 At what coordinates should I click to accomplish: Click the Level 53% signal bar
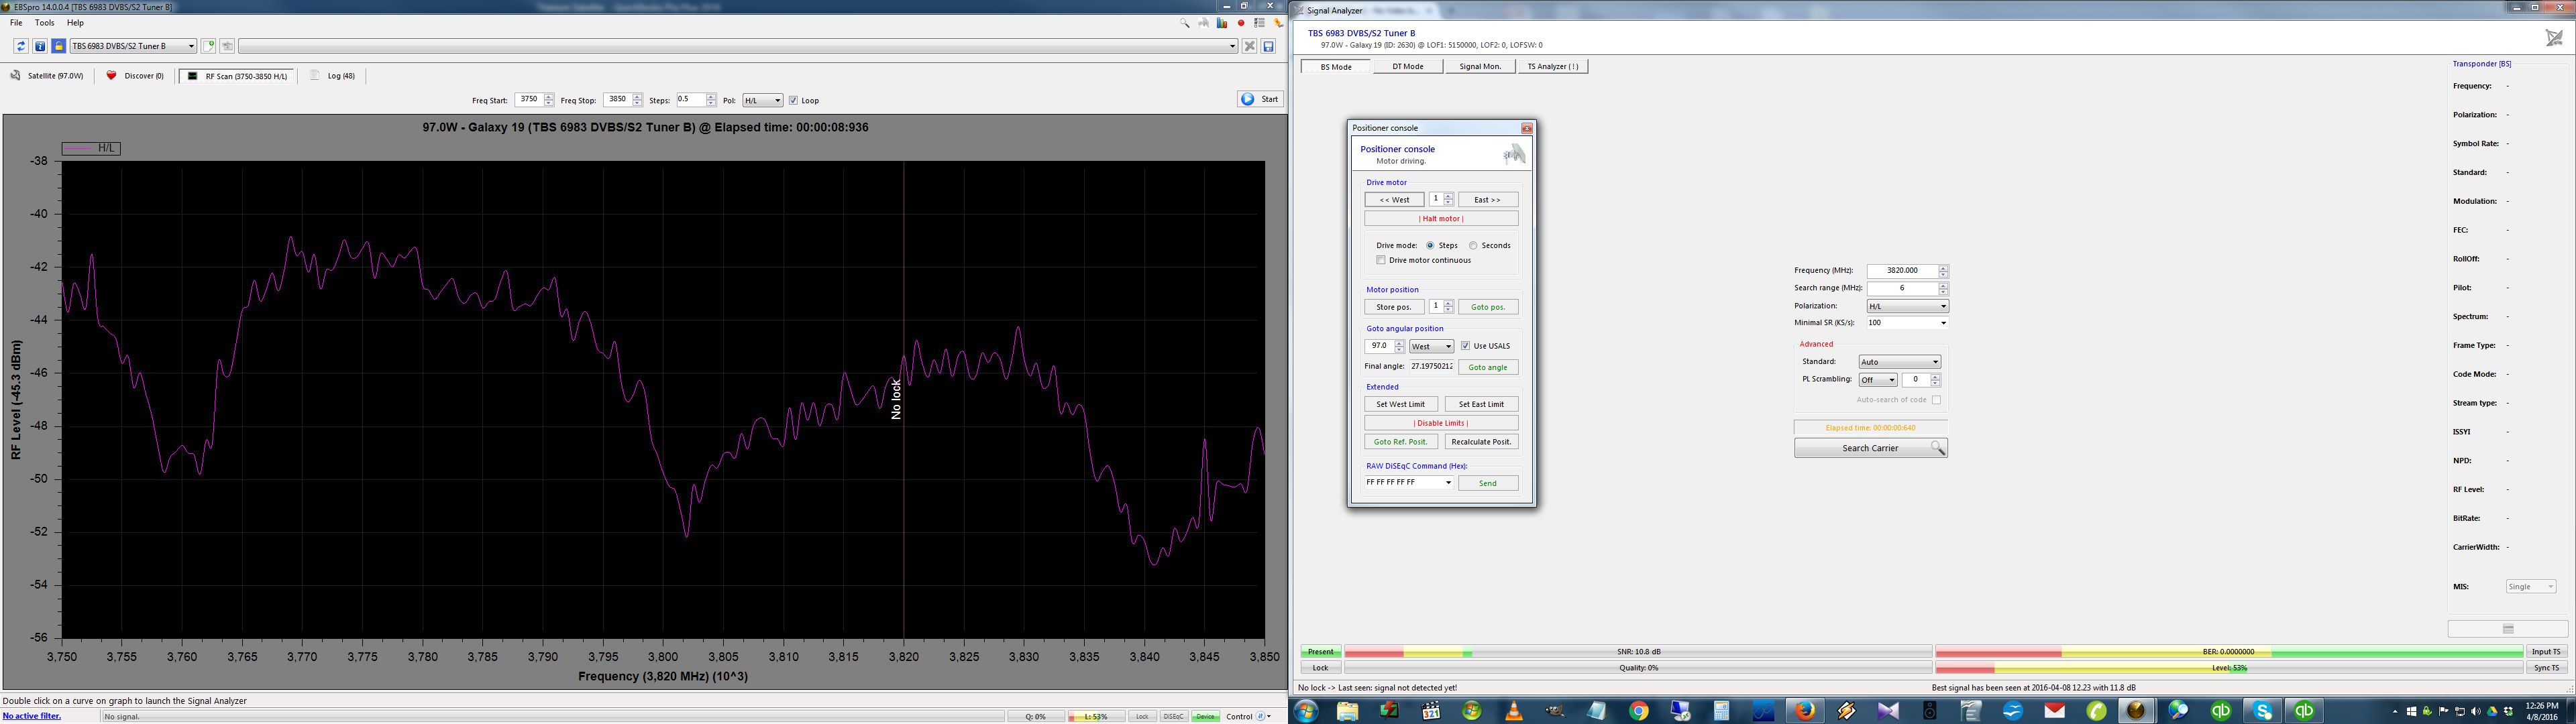tap(2229, 668)
